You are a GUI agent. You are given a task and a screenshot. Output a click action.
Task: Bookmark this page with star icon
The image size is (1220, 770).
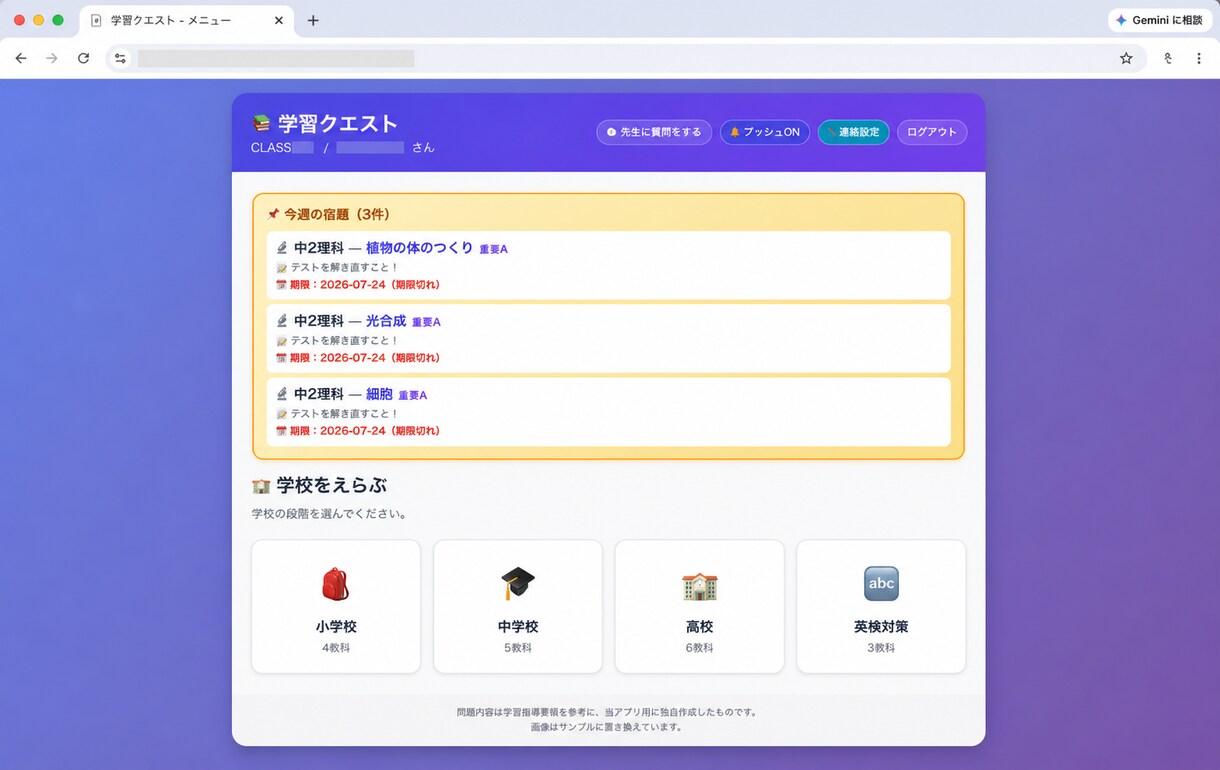pyautogui.click(x=1126, y=59)
